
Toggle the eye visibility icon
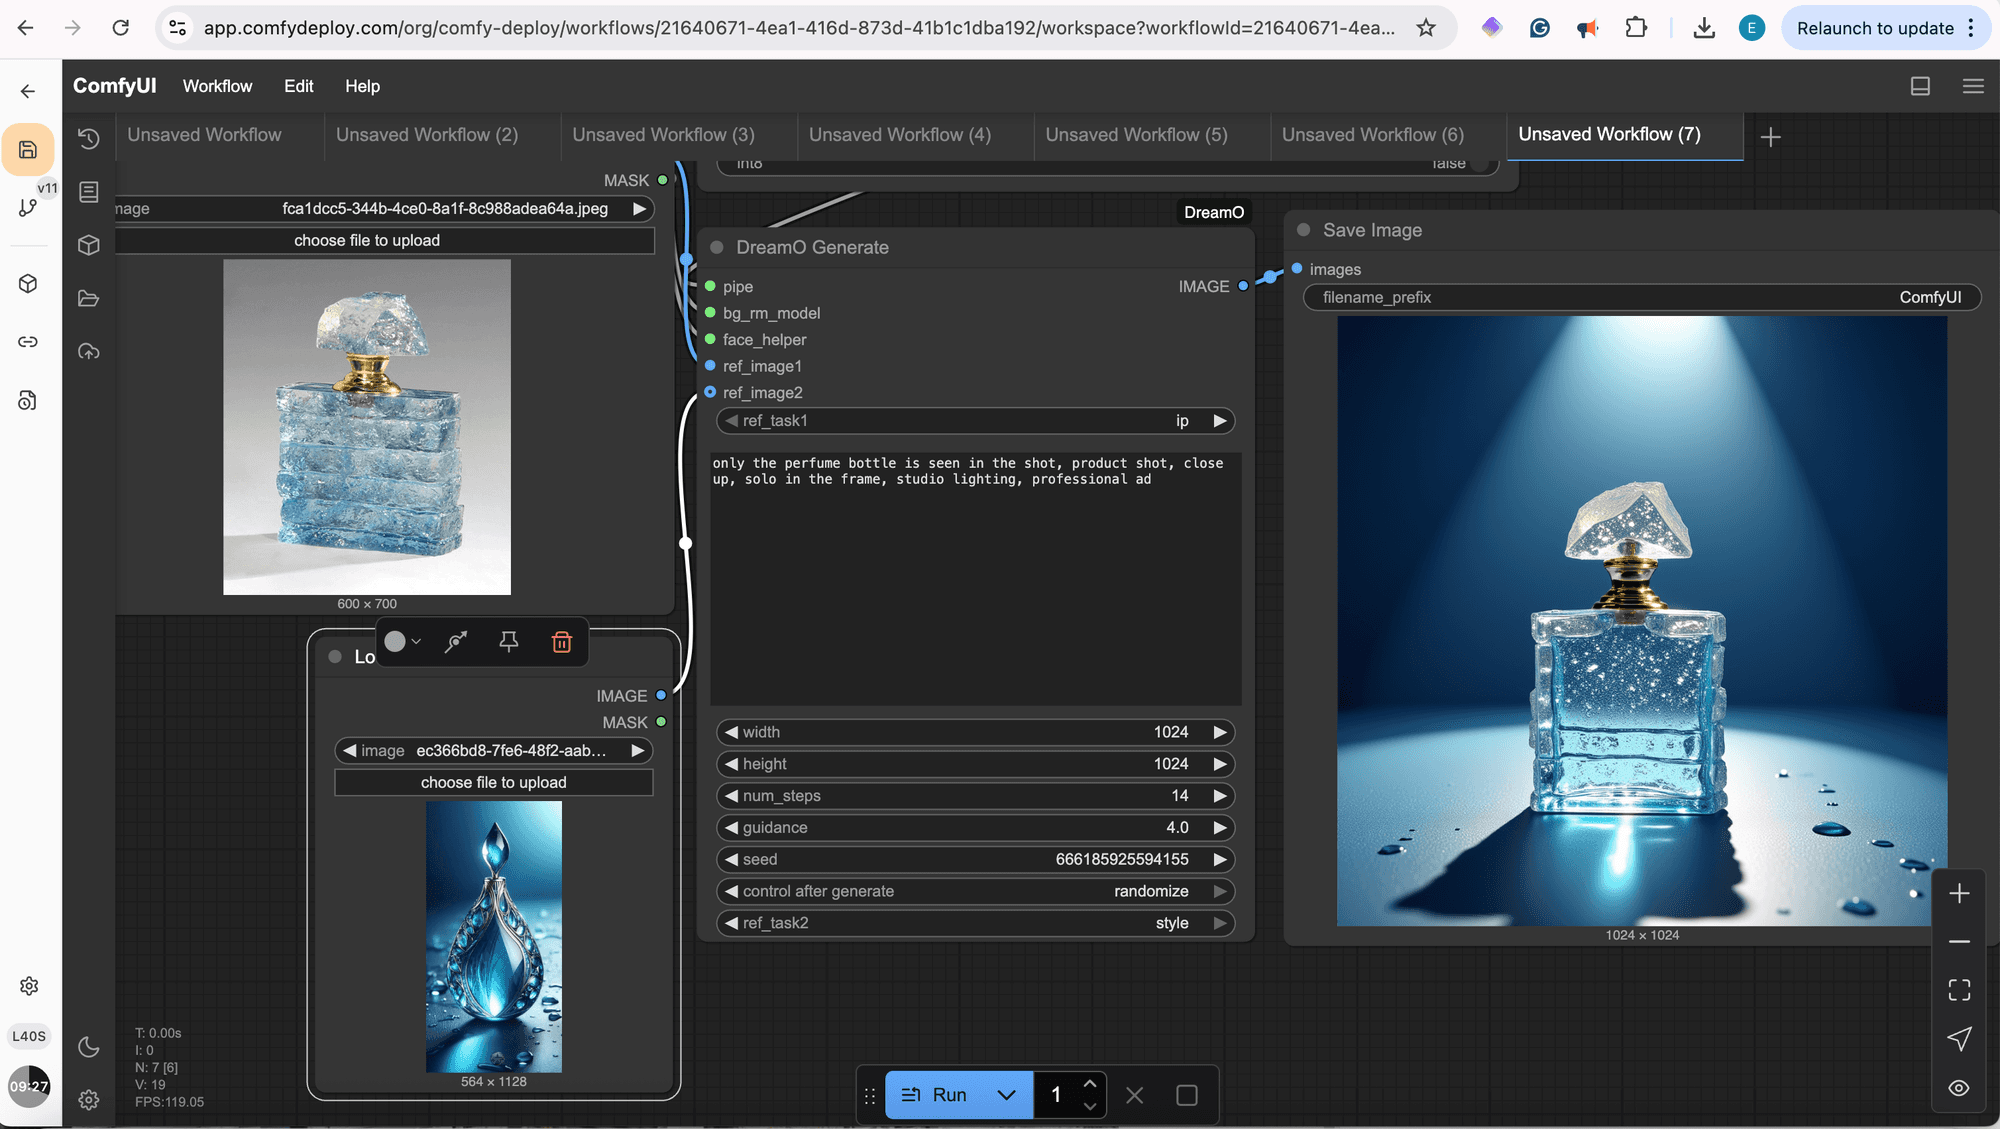pyautogui.click(x=1959, y=1088)
